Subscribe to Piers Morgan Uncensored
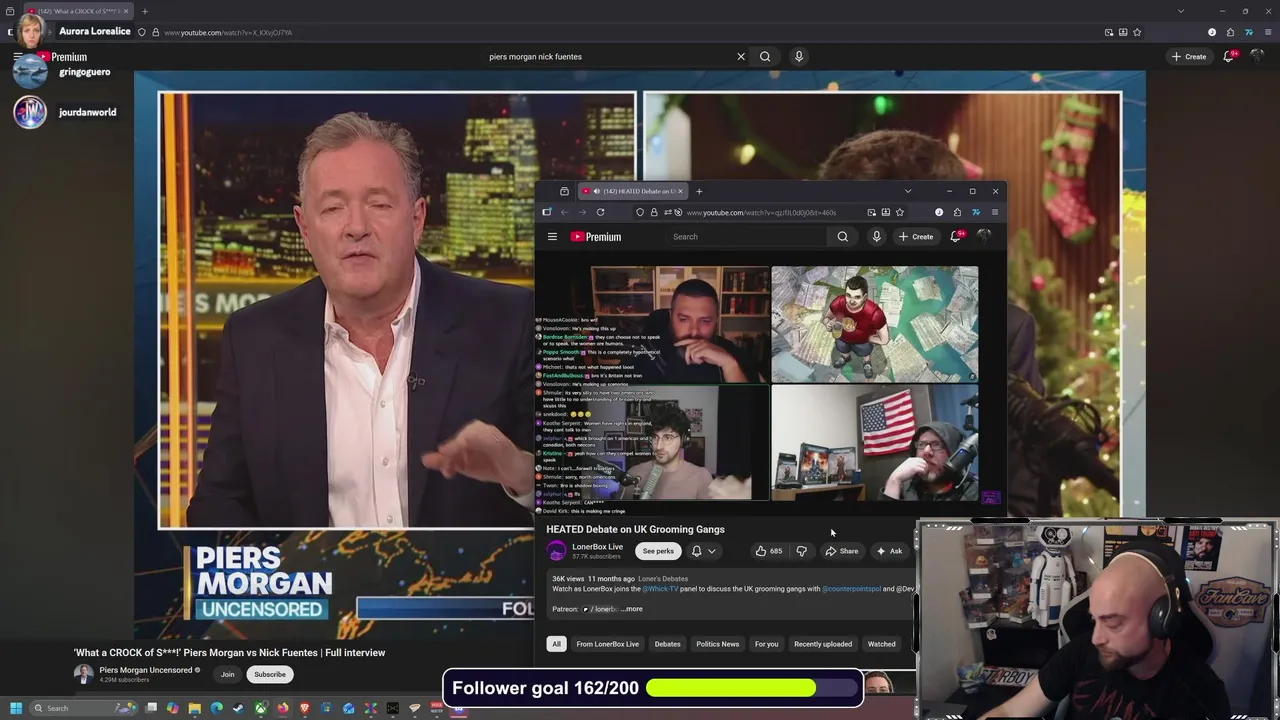This screenshot has height=720, width=1280. [x=270, y=675]
